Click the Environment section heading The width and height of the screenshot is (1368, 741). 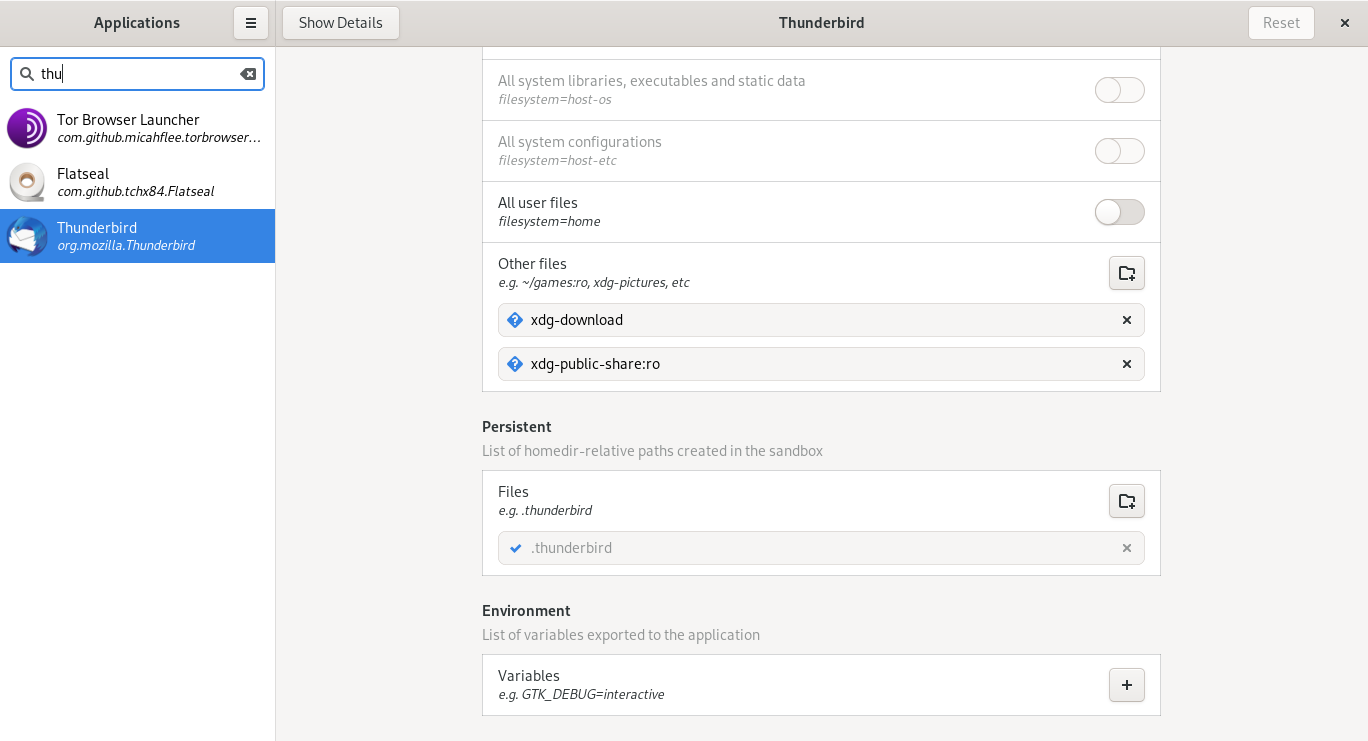tap(526, 611)
